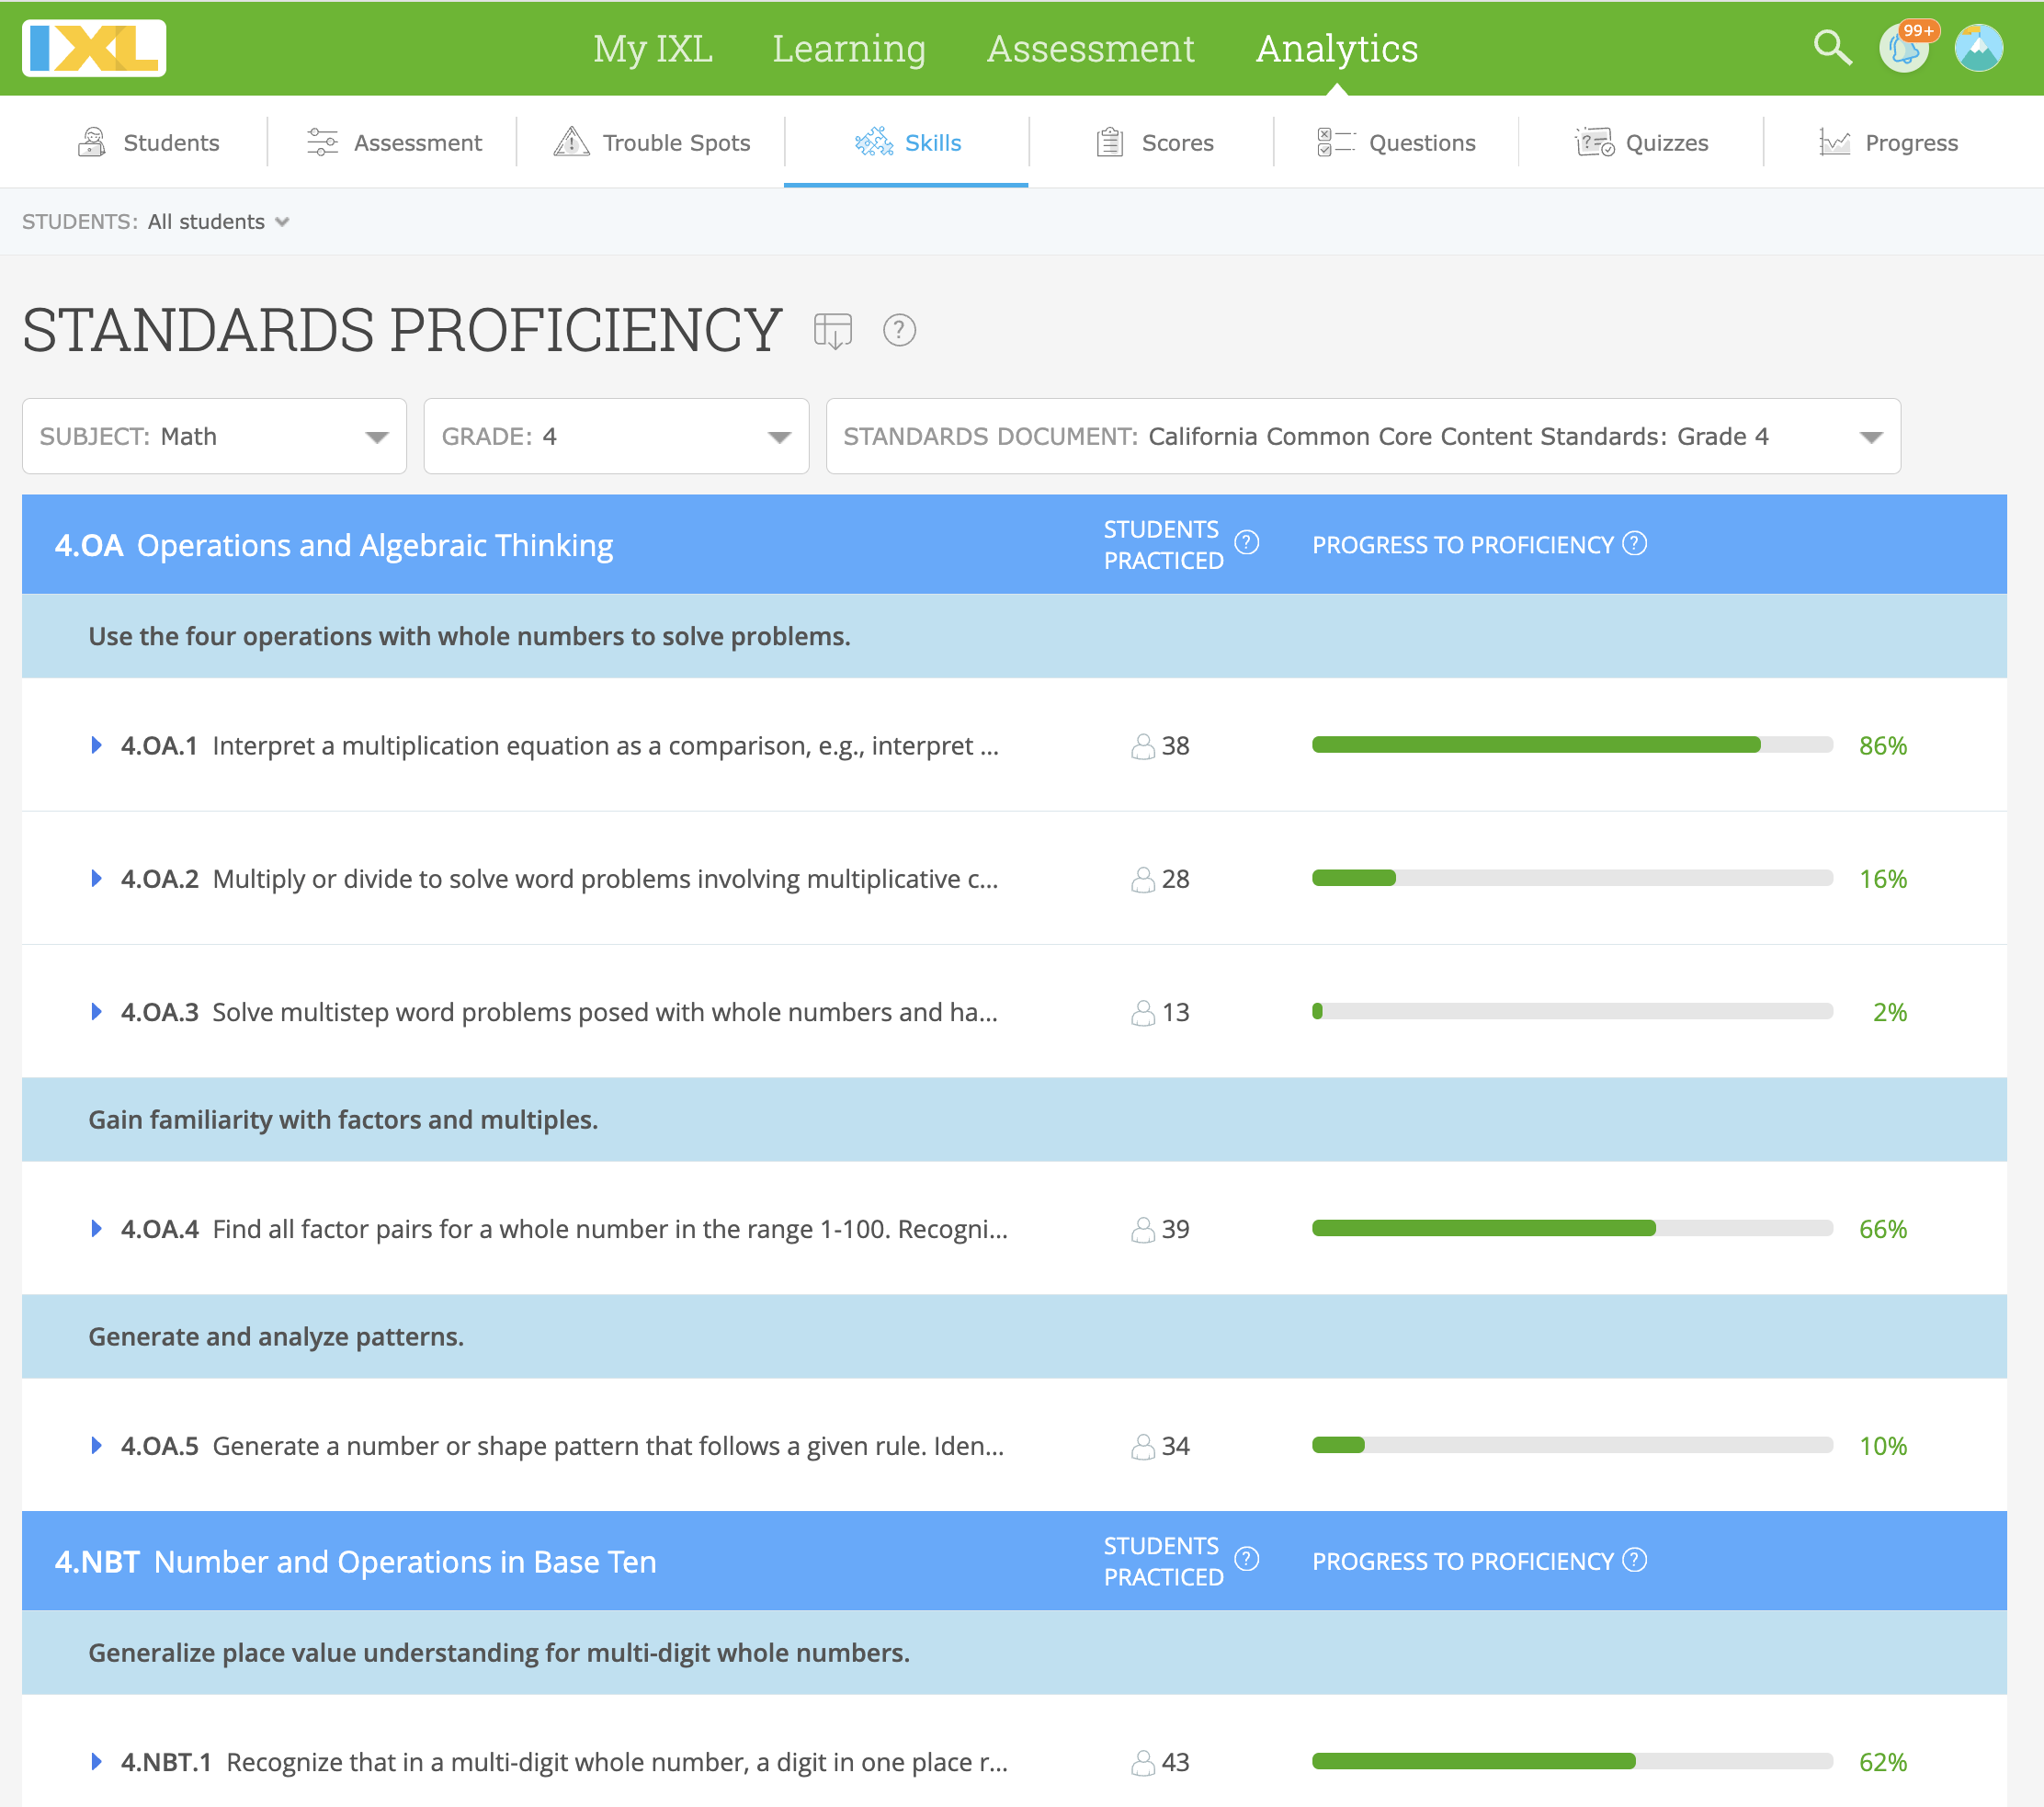The width and height of the screenshot is (2044, 1807).
Task: Expand standard 4.OA.1 details
Action: [96, 745]
